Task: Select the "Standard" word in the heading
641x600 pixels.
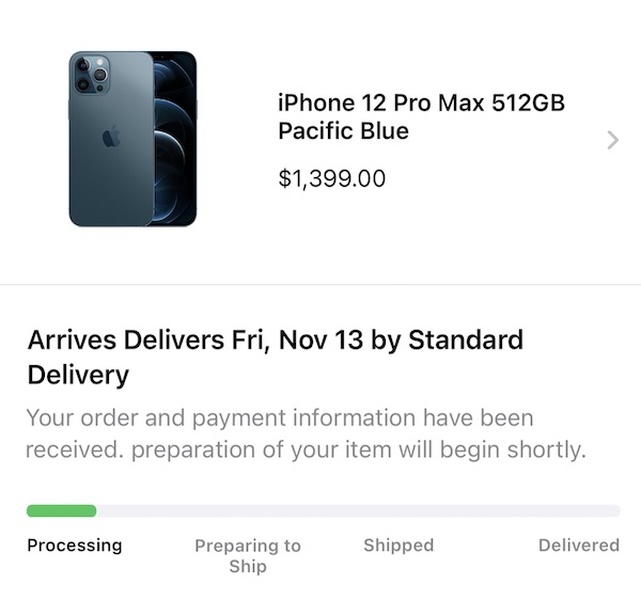Action: pos(465,340)
